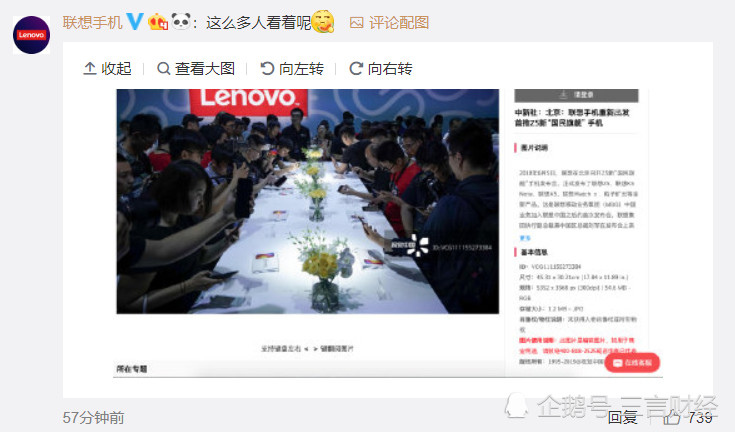735x432 pixels.
Task: Like the comment with the thumbs-up icon
Action: pos(672,417)
